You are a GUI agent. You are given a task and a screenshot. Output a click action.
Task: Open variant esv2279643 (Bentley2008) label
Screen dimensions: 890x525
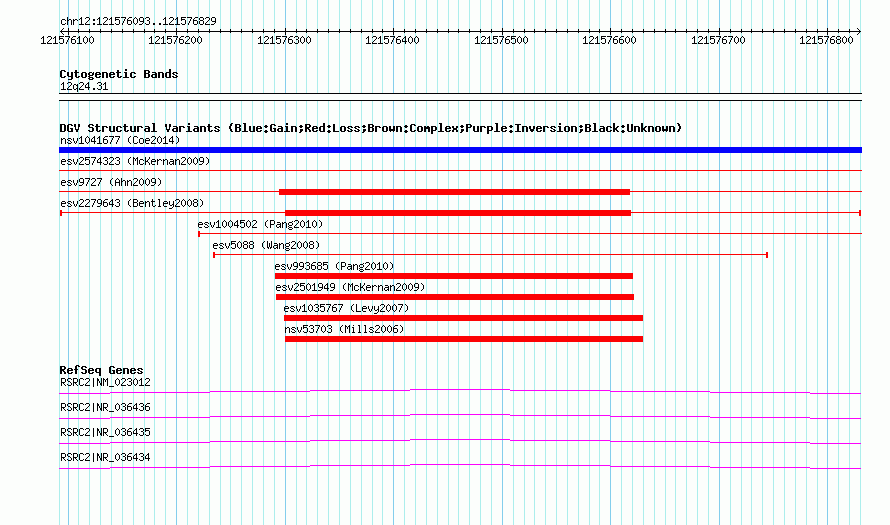click(x=132, y=203)
